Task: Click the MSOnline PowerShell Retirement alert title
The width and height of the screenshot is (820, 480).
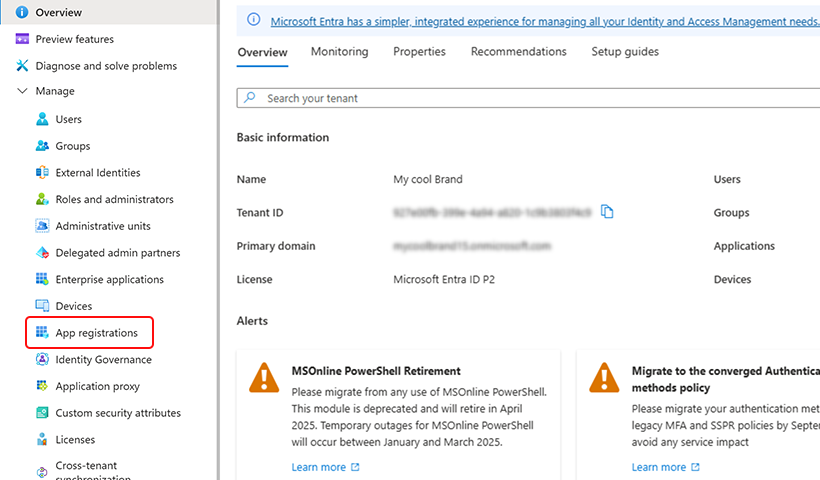Action: (376, 371)
